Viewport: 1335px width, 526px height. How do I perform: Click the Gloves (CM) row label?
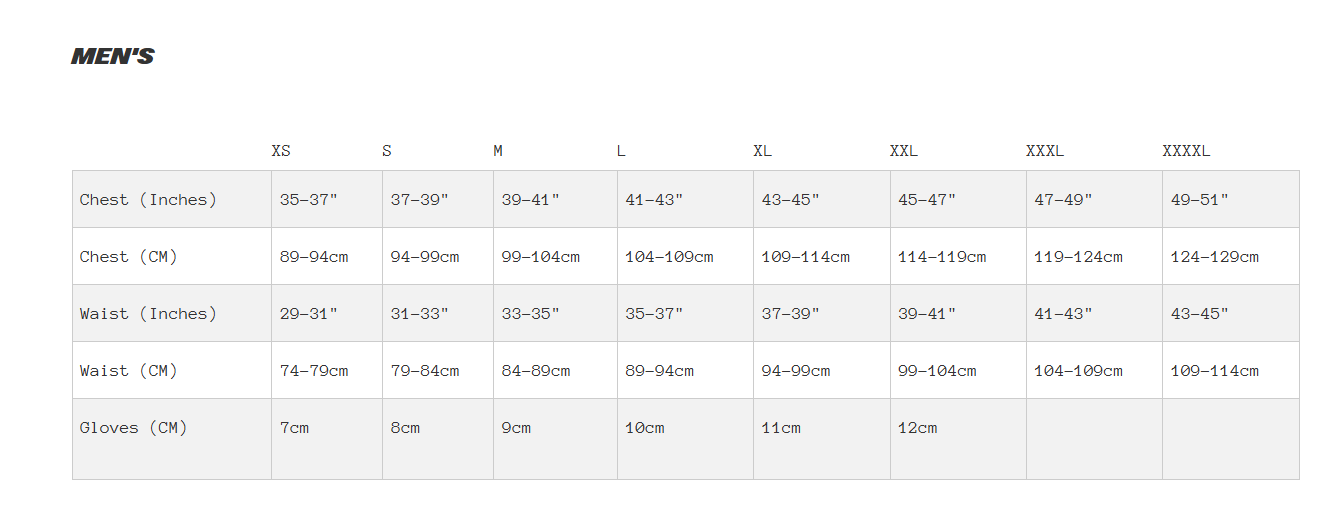[x=134, y=428]
